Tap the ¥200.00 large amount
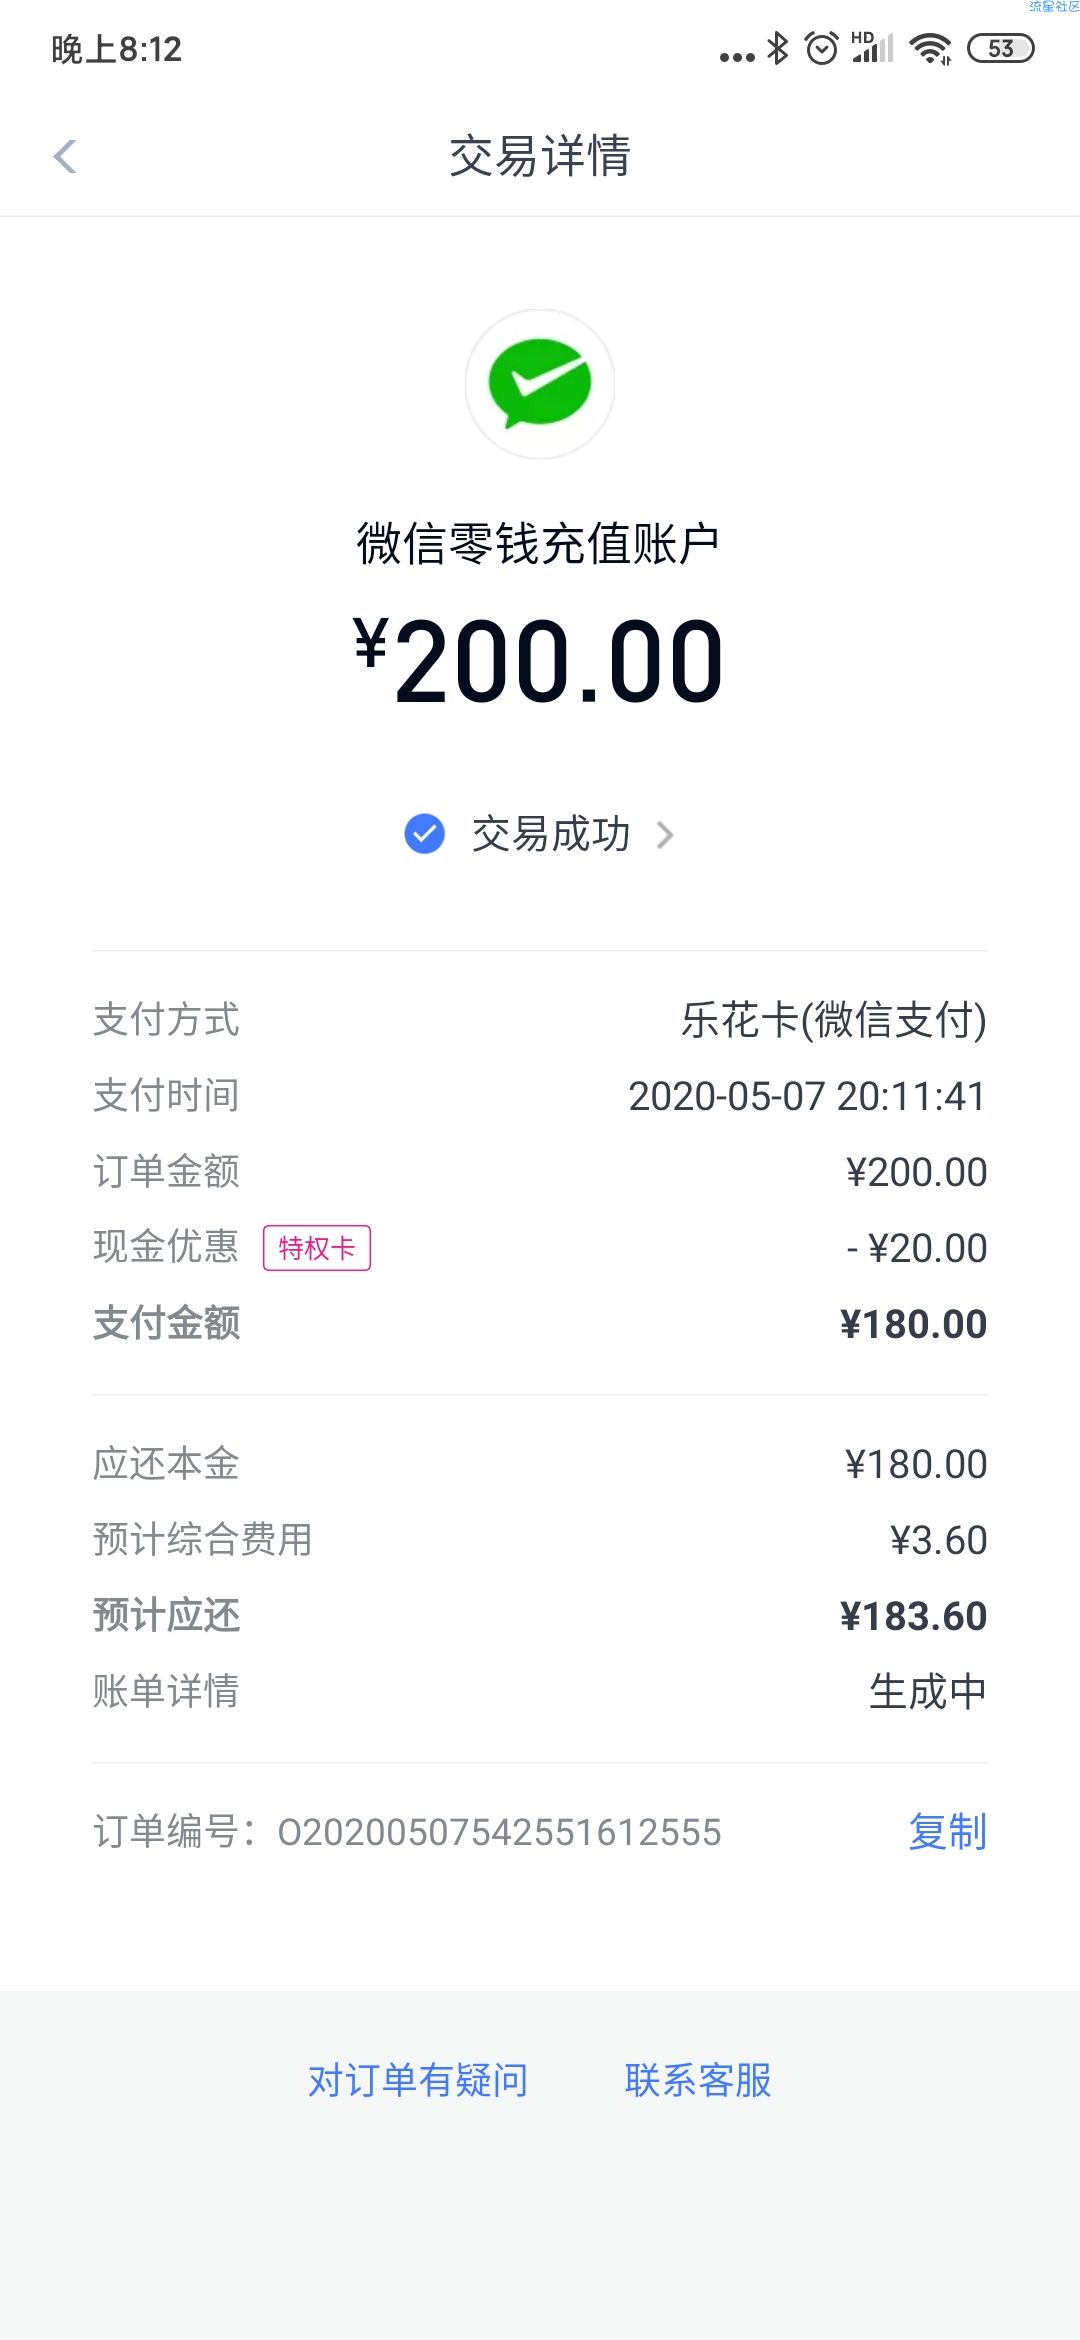The height and width of the screenshot is (2340, 1080). click(x=540, y=660)
